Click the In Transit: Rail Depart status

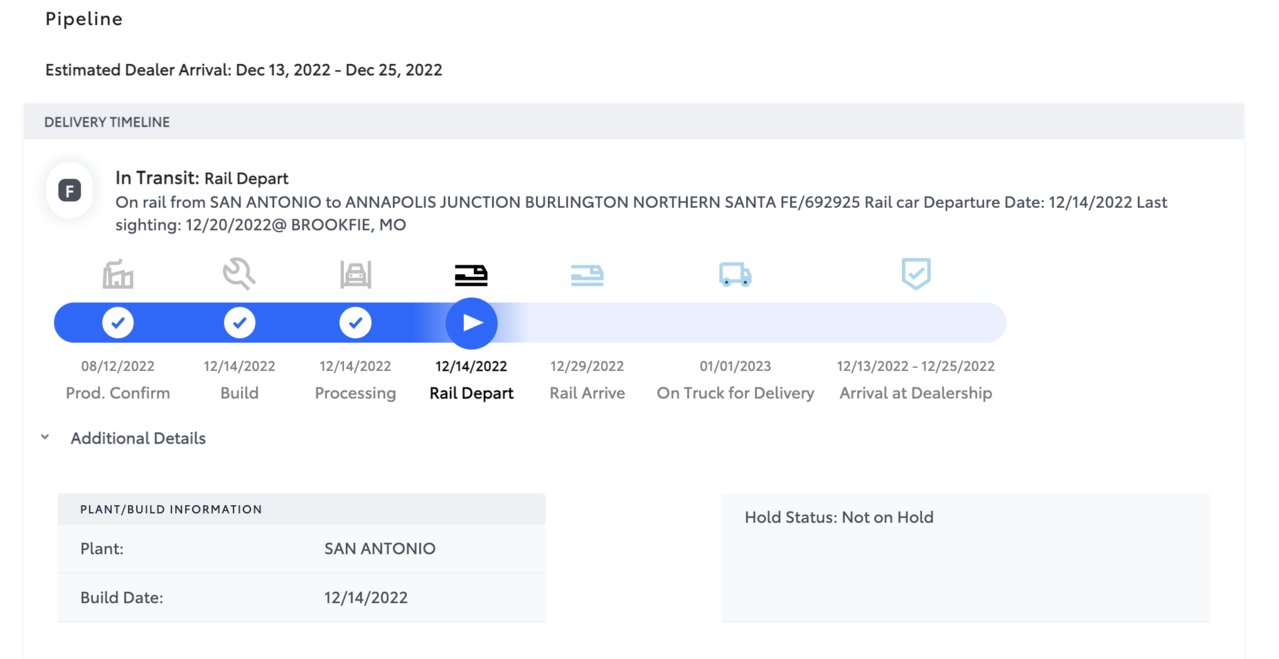202,178
